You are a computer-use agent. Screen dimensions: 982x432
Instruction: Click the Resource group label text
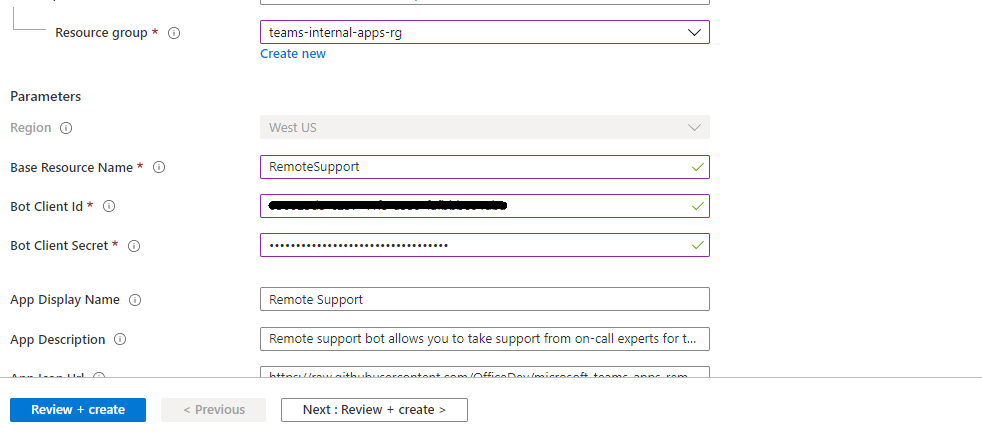pos(101,33)
